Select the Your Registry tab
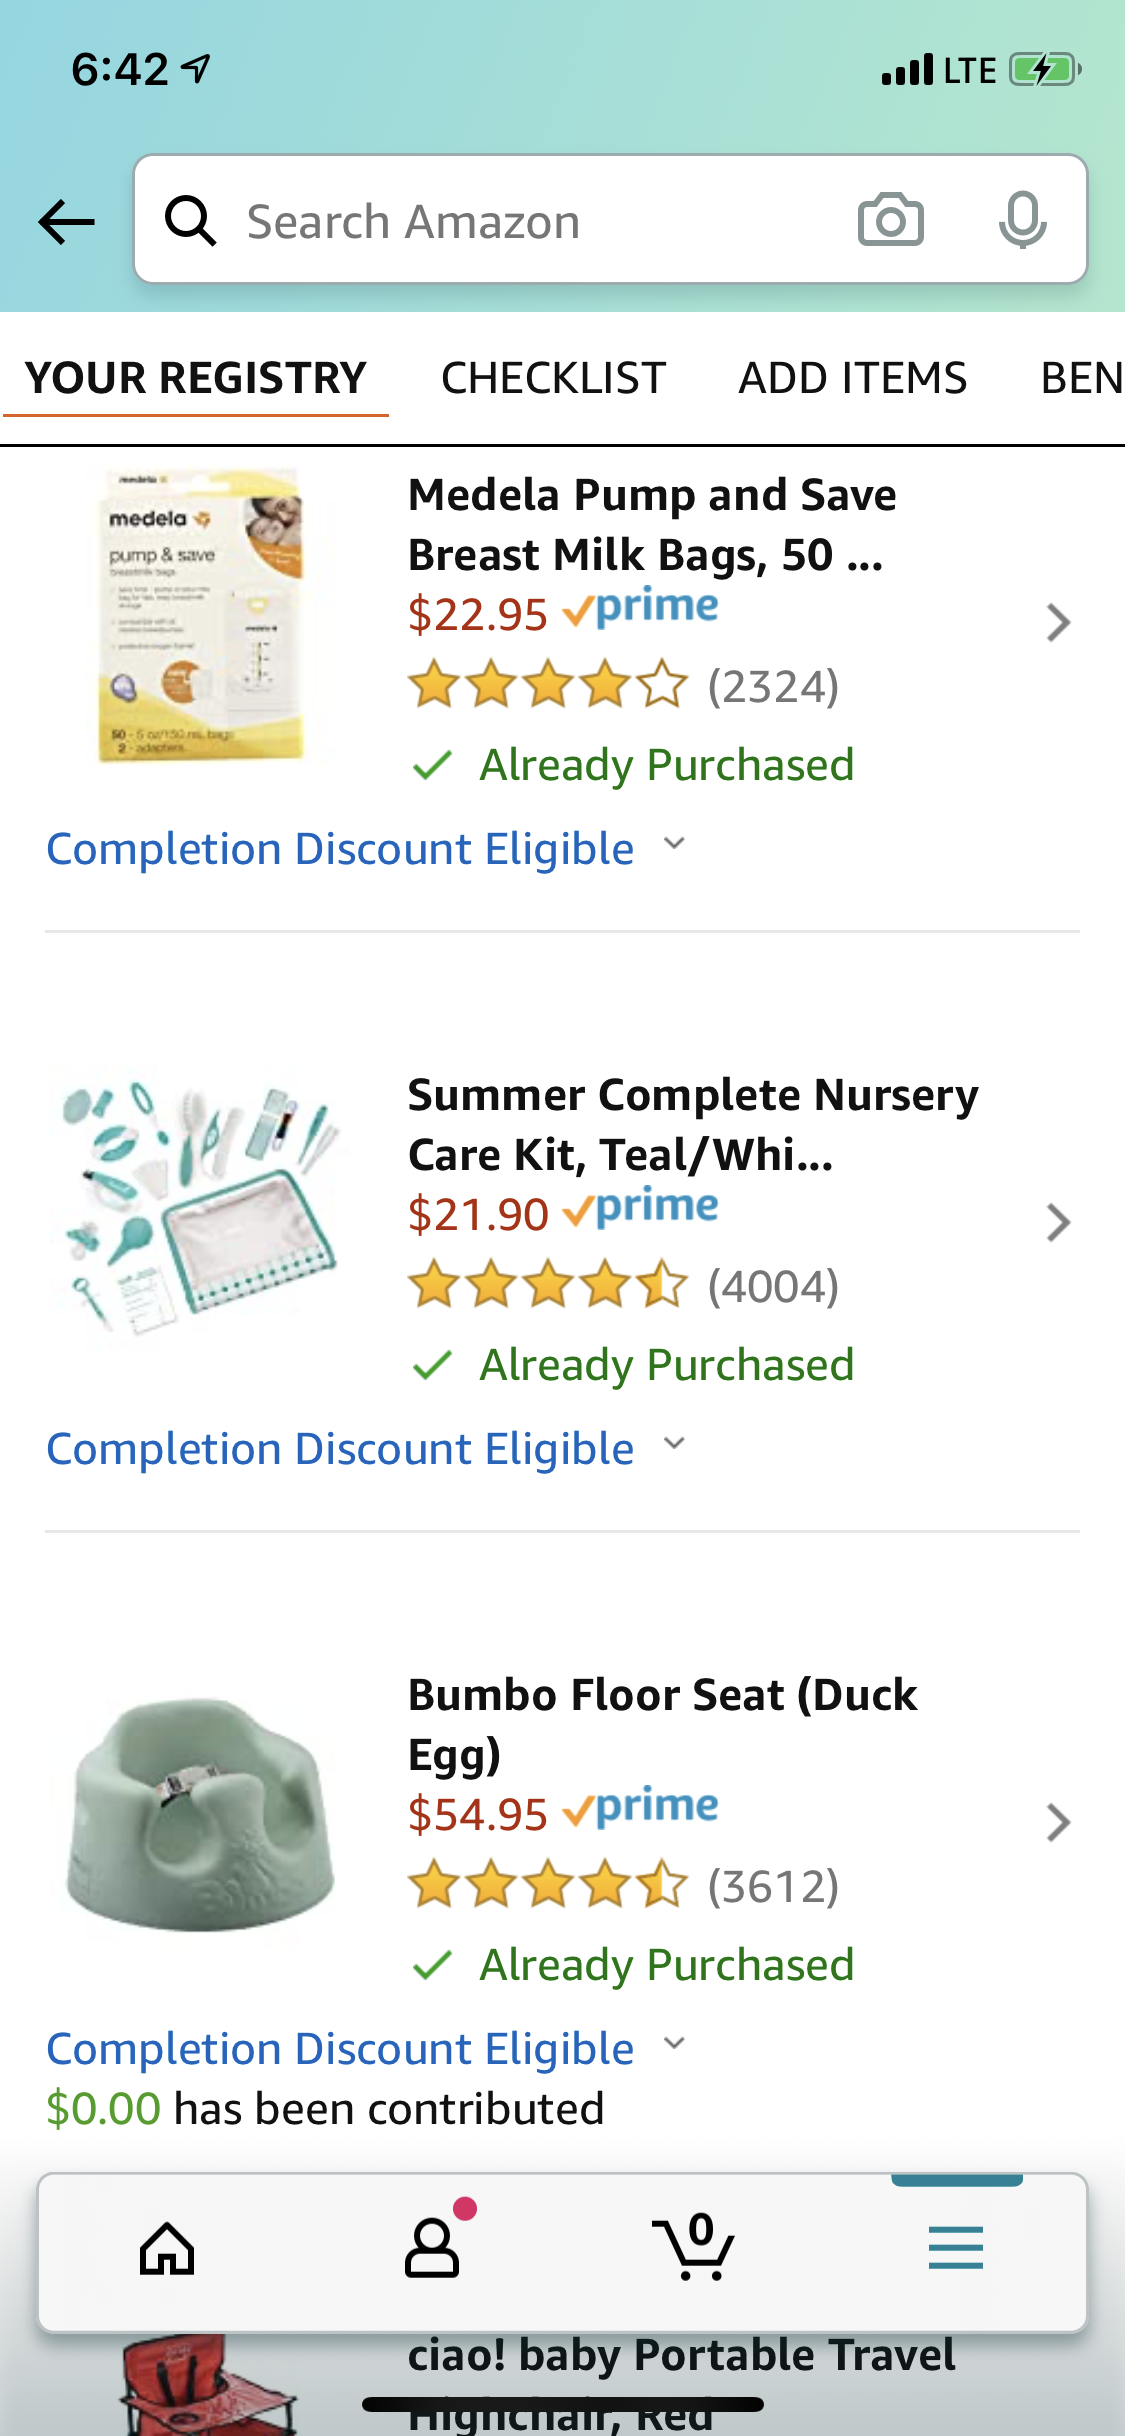 (x=196, y=378)
